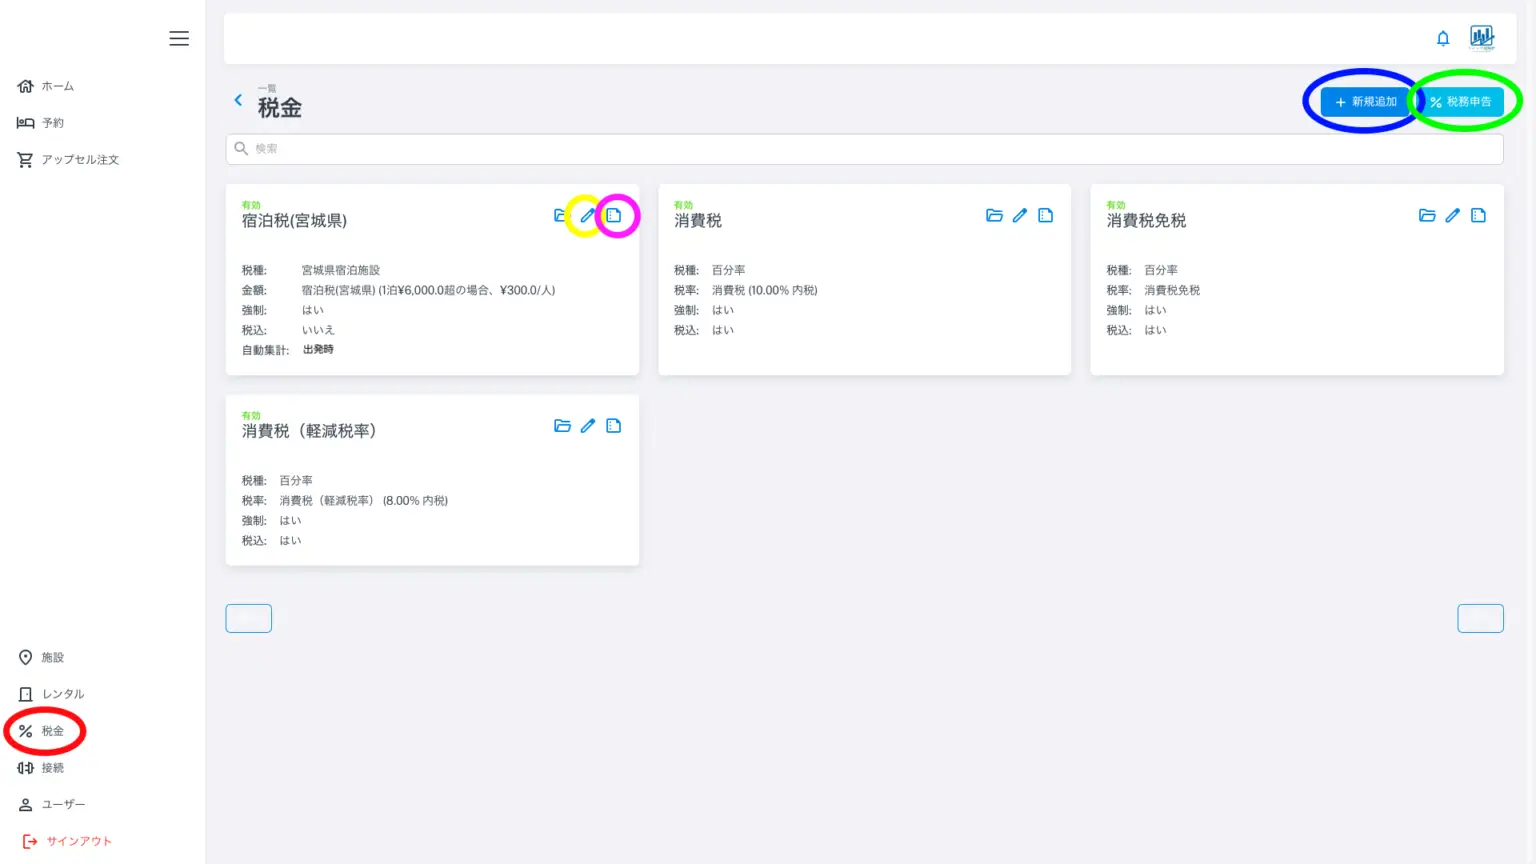Click the document icon on 消費税（軽減税率）card
This screenshot has width=1536, height=864.
(x=614, y=426)
